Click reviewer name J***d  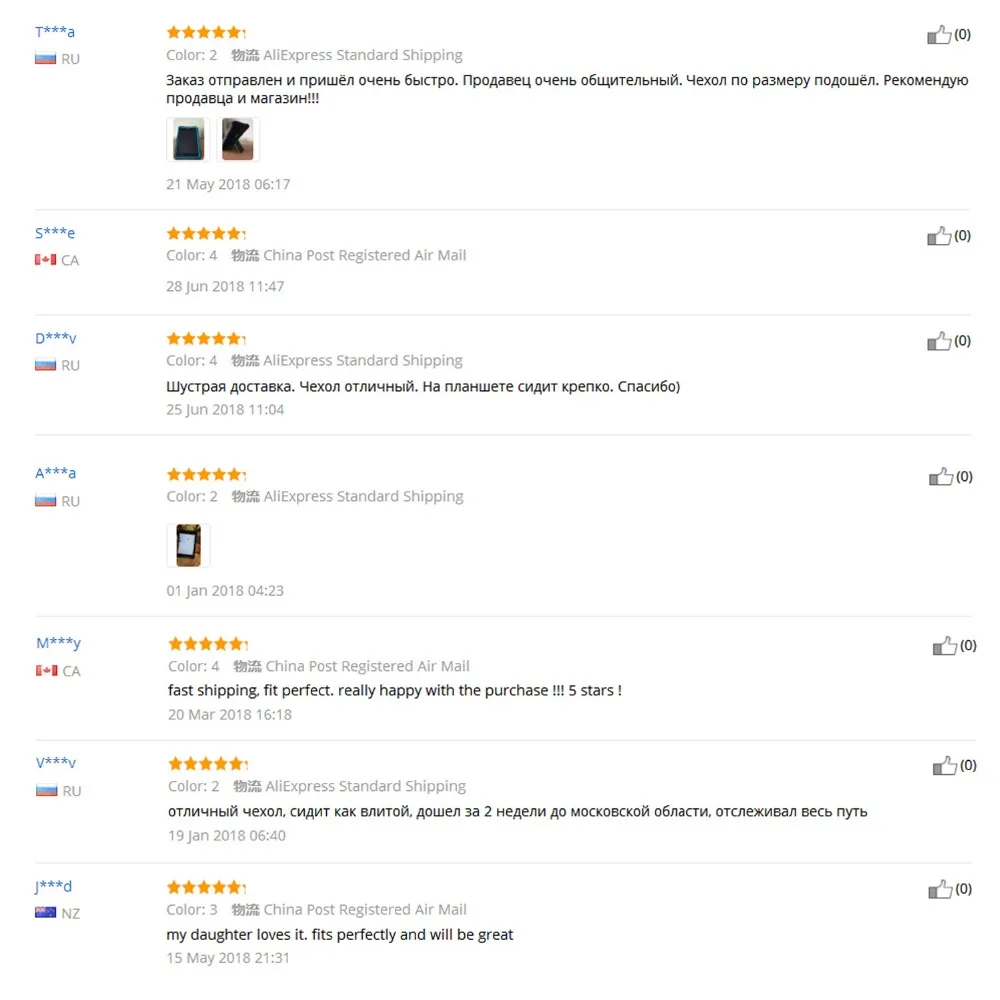(54, 886)
